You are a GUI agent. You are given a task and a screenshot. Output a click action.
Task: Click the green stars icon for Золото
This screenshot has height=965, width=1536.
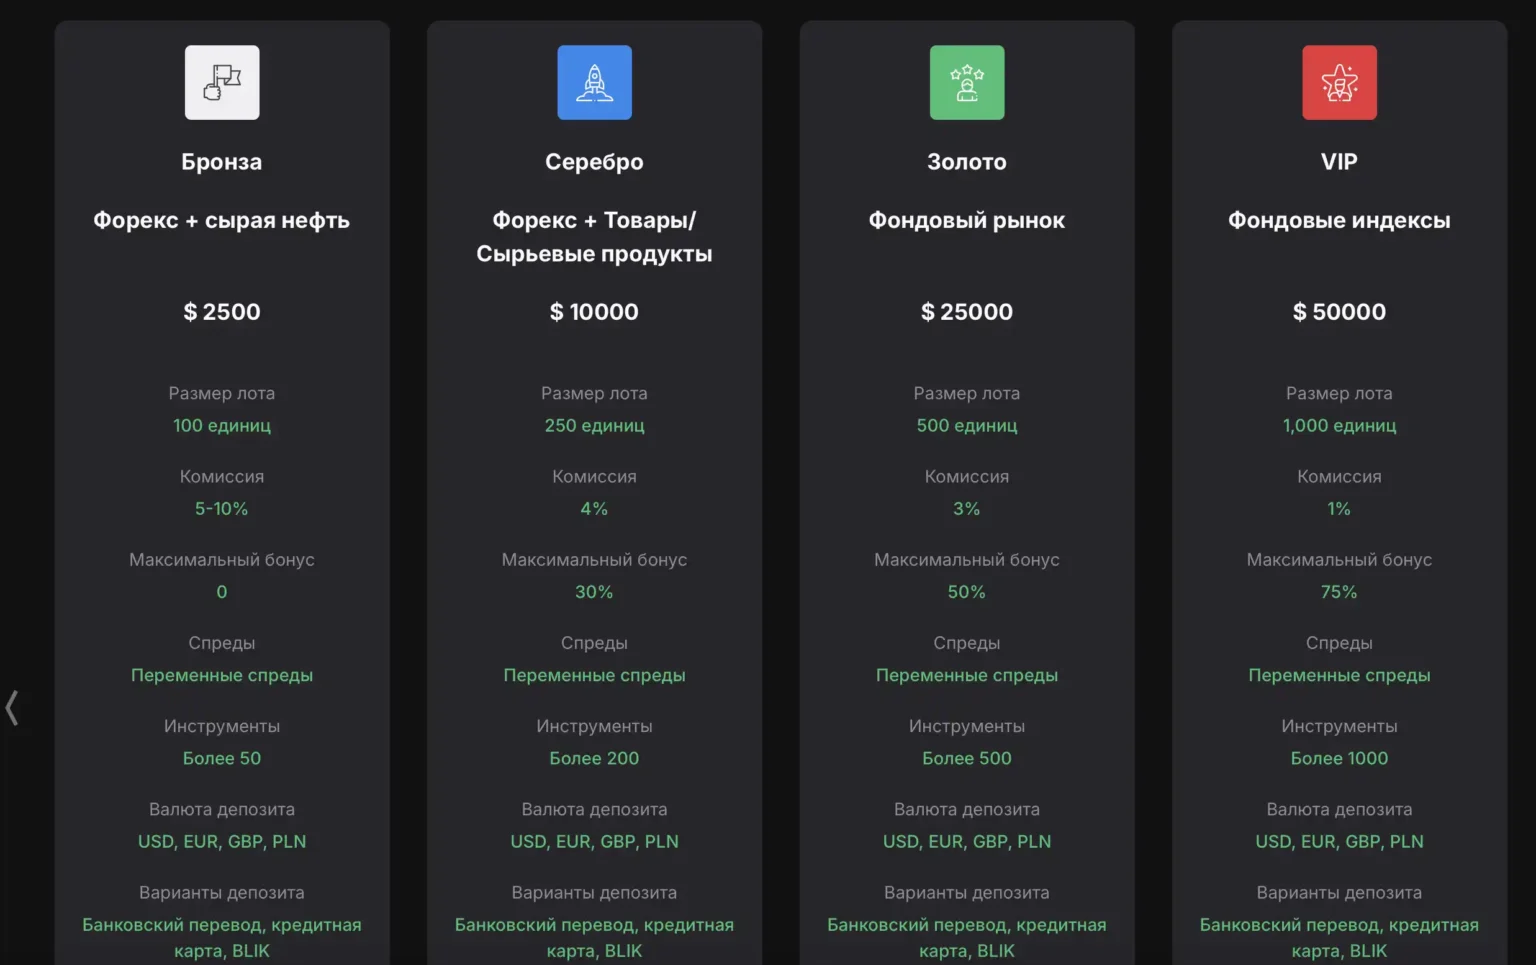[x=967, y=83]
